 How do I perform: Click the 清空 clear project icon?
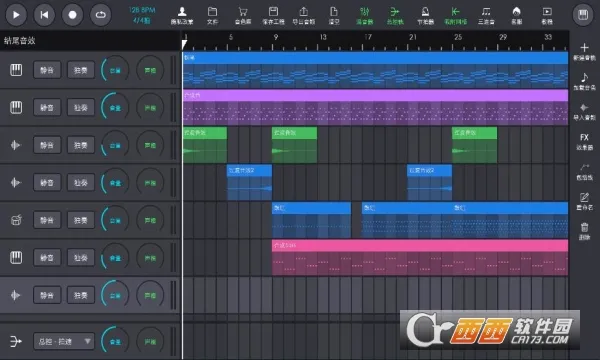click(334, 16)
